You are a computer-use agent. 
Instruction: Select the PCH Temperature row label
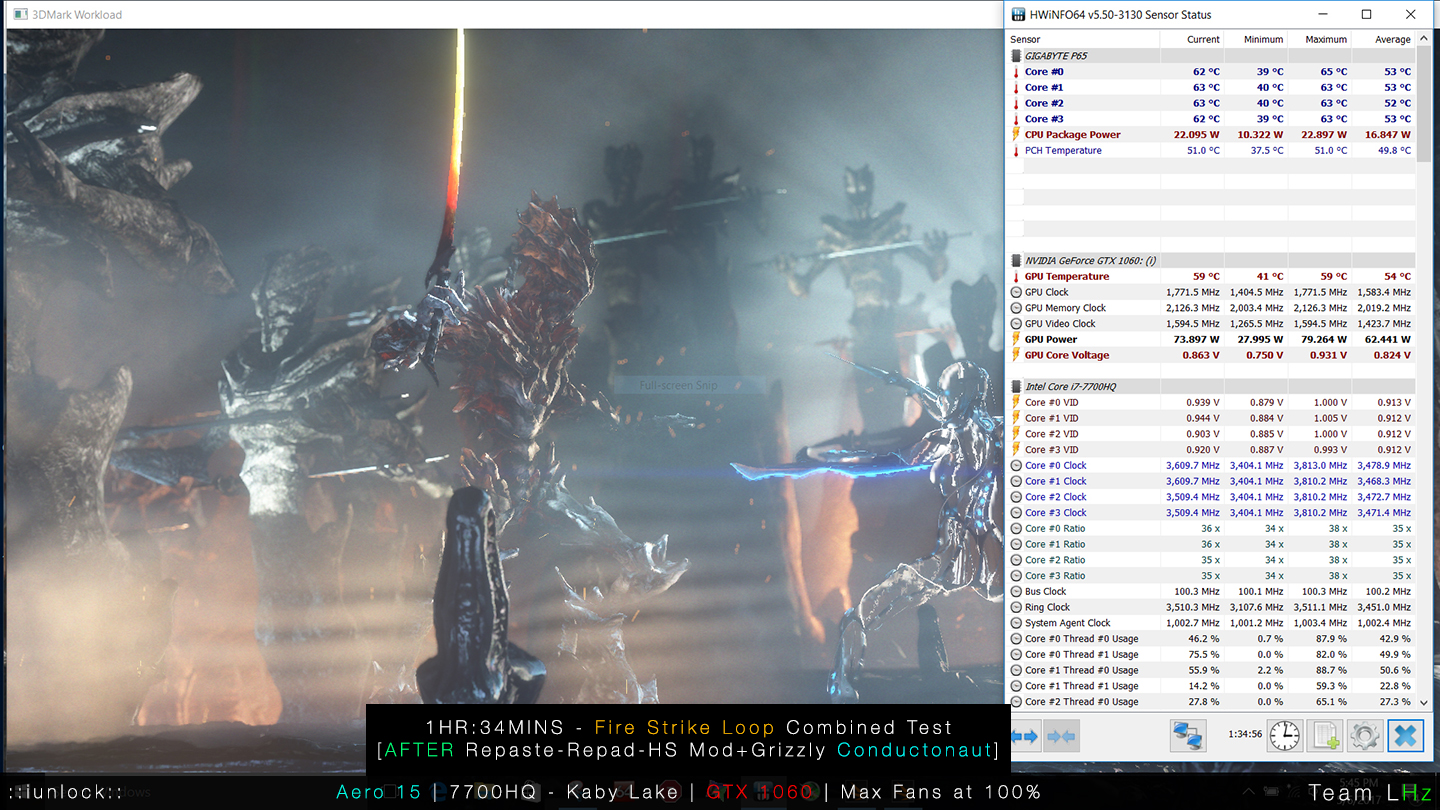tap(1063, 151)
